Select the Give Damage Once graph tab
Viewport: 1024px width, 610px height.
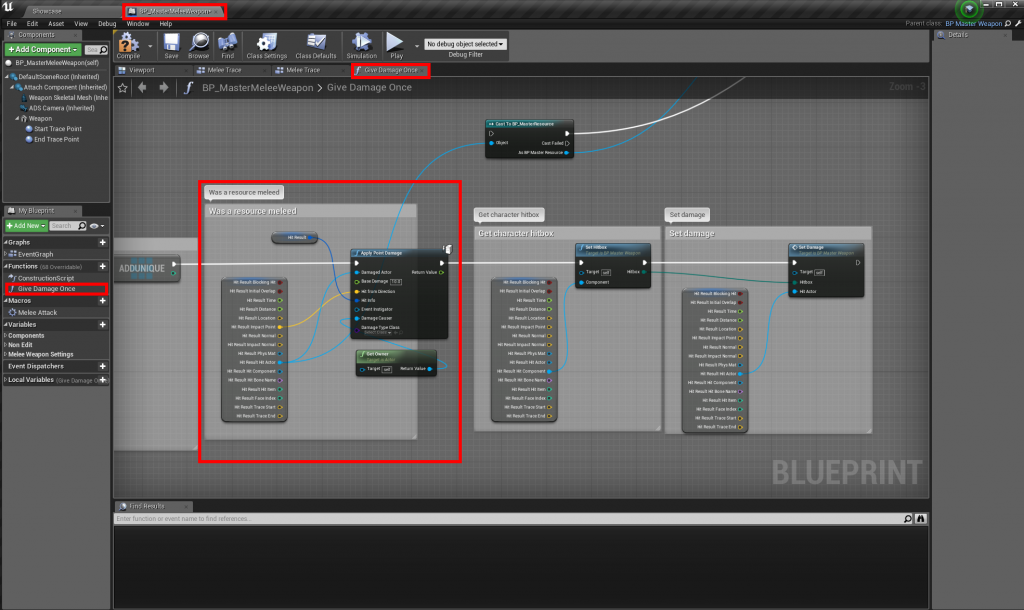(x=391, y=70)
